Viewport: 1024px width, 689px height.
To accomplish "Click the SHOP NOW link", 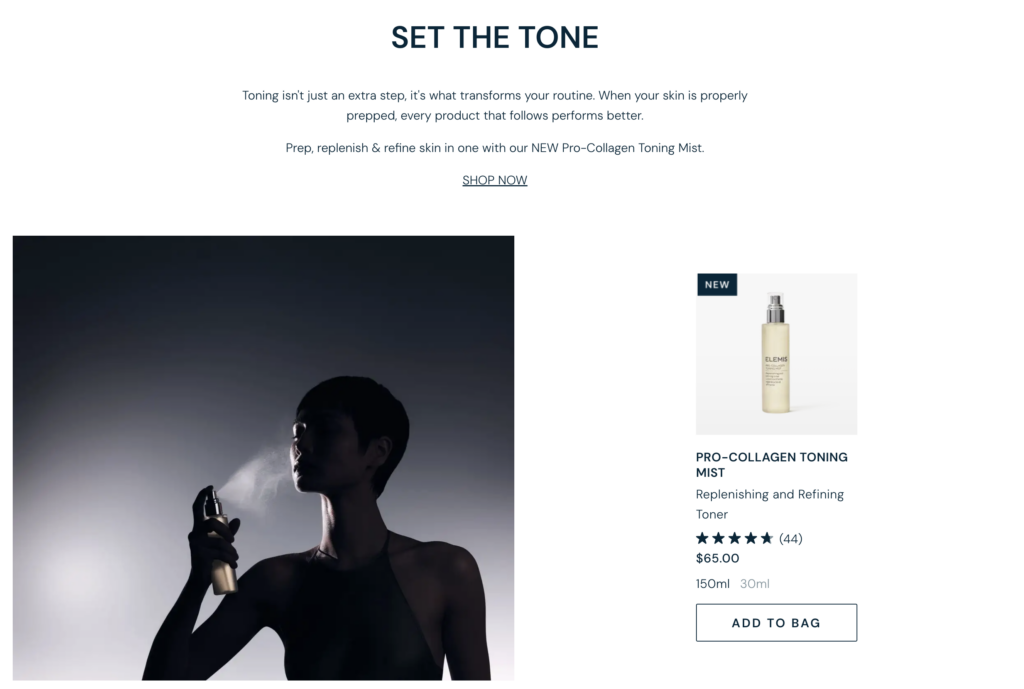I will 494,180.
